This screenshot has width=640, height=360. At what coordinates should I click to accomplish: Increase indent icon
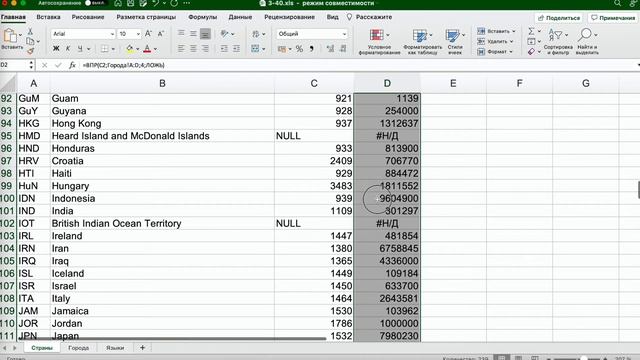click(x=236, y=49)
